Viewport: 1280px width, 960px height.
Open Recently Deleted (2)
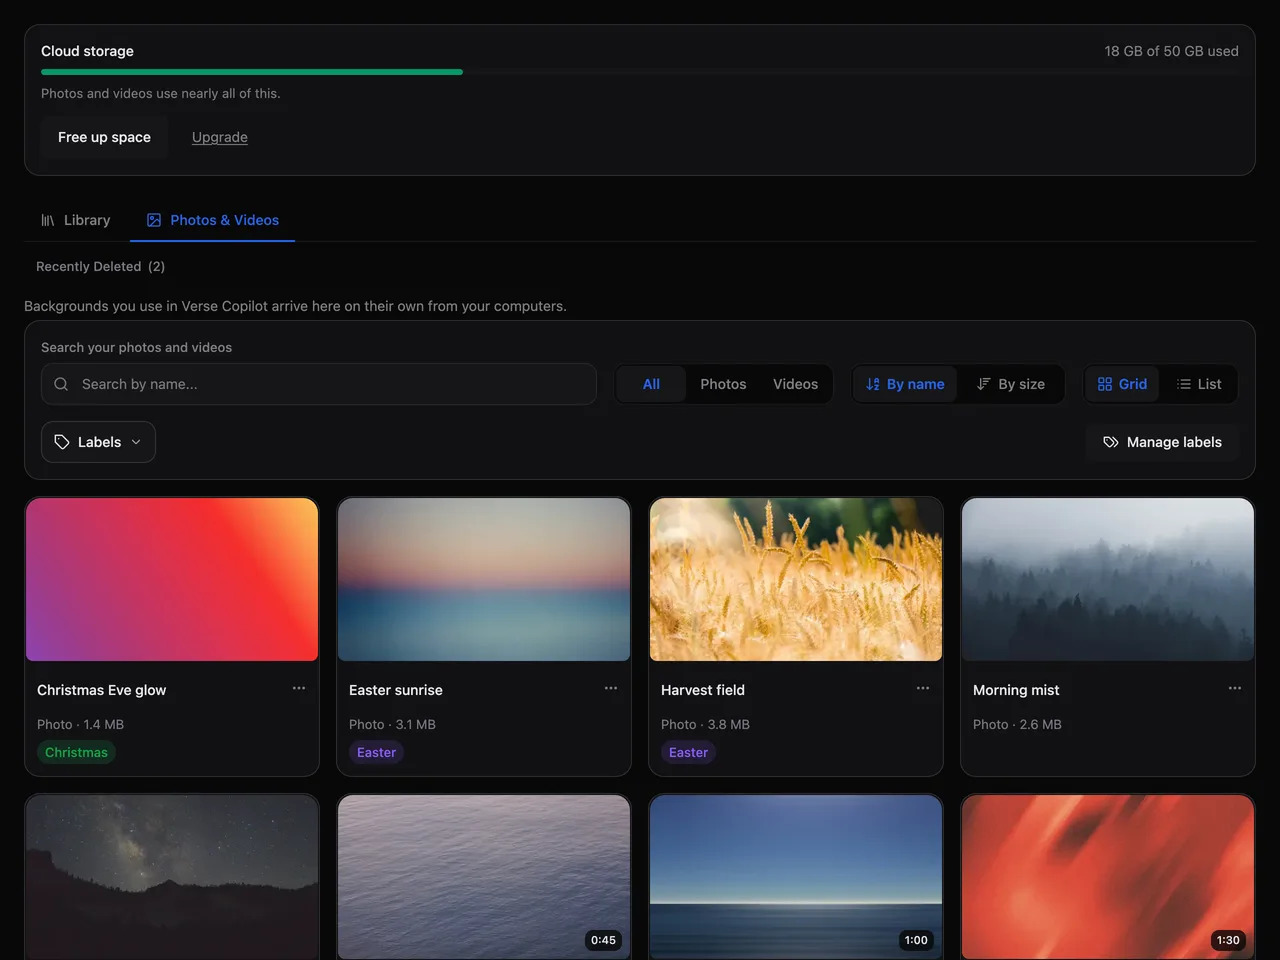tap(100, 266)
